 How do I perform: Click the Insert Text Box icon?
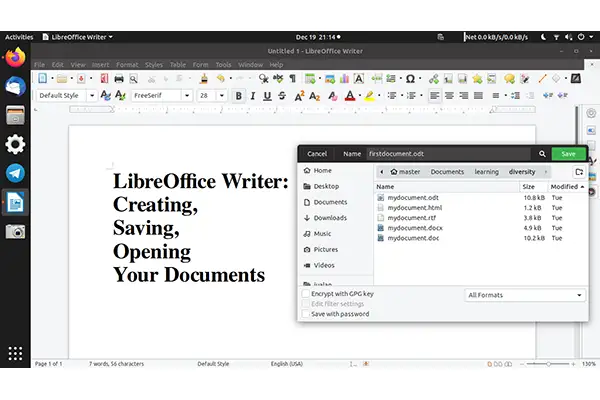tap(359, 79)
